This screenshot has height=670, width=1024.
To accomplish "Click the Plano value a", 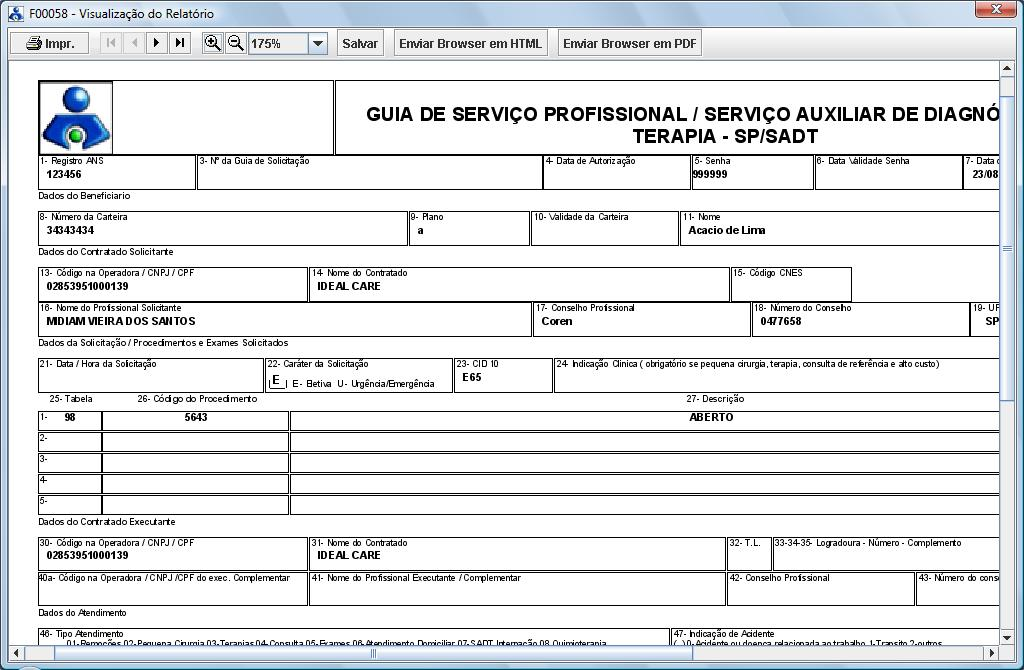I will (x=421, y=231).
